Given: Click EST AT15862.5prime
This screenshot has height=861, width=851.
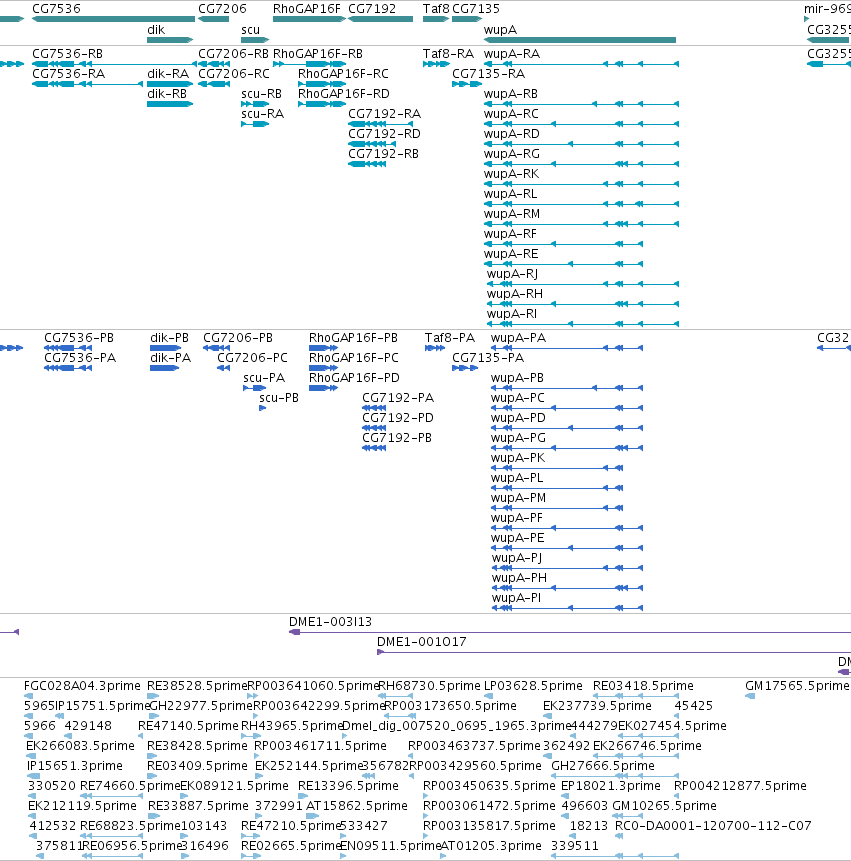Looking at the screenshot, I should (x=357, y=806).
